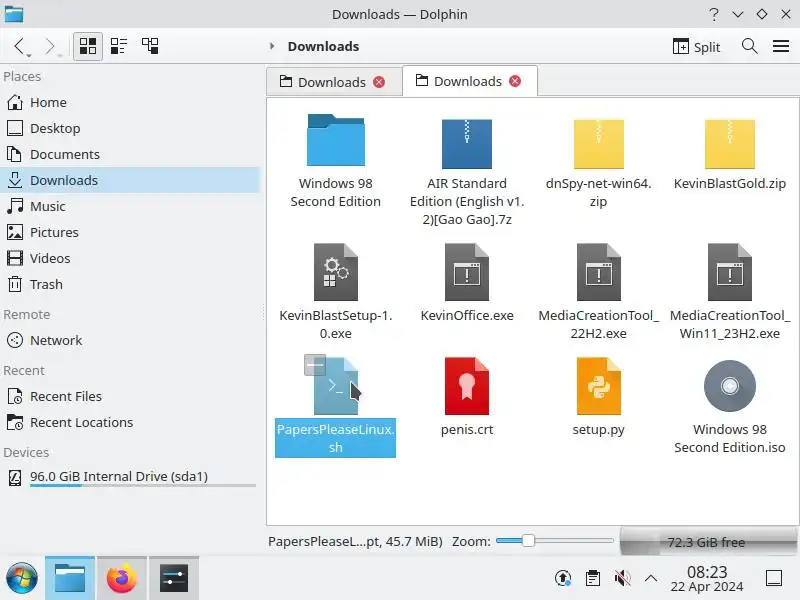Expand the breadcrumb arrow before Downloads
Viewport: 800px width, 600px height.
[272, 46]
